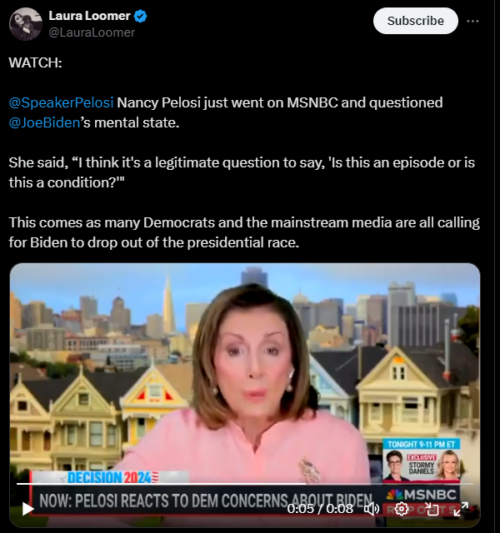Viewport: 500px width, 533px height.
Task: Open the @SpeakerPelosi mention link
Action: [x=61, y=102]
